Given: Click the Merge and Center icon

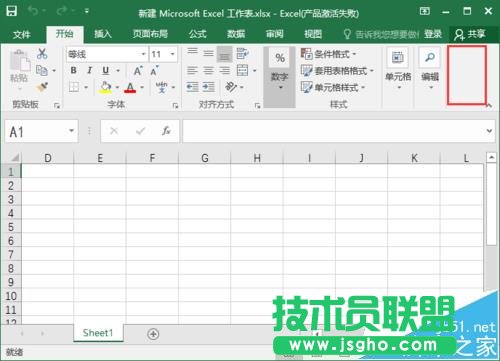Looking at the screenshot, I should click(x=242, y=71).
